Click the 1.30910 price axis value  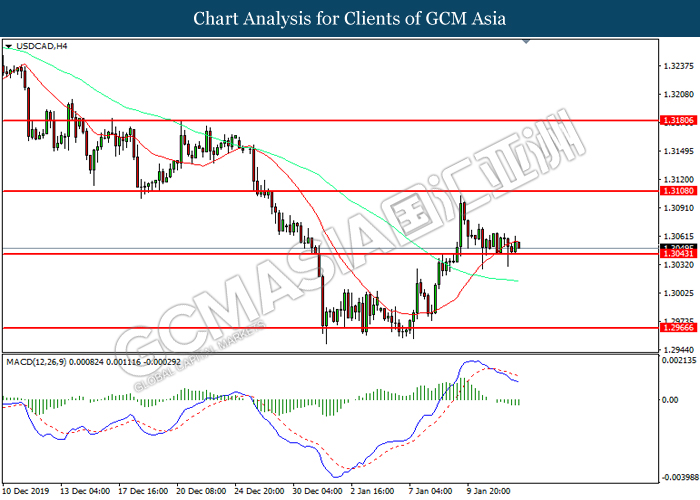679,208
